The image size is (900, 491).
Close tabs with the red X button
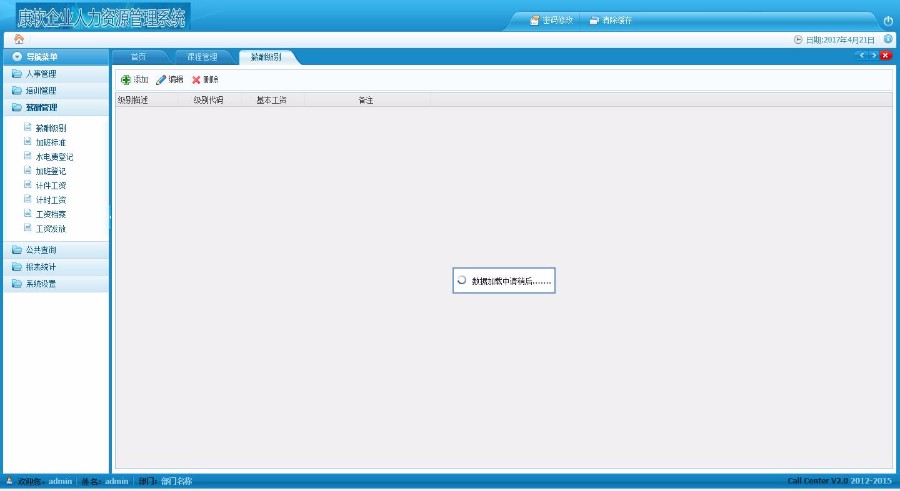(885, 56)
